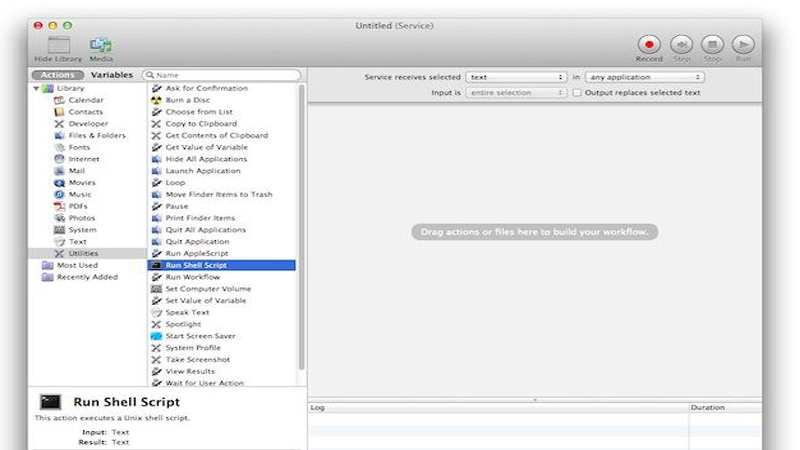Open the Most Used smart folder
The image size is (800, 450).
pyautogui.click(x=76, y=265)
